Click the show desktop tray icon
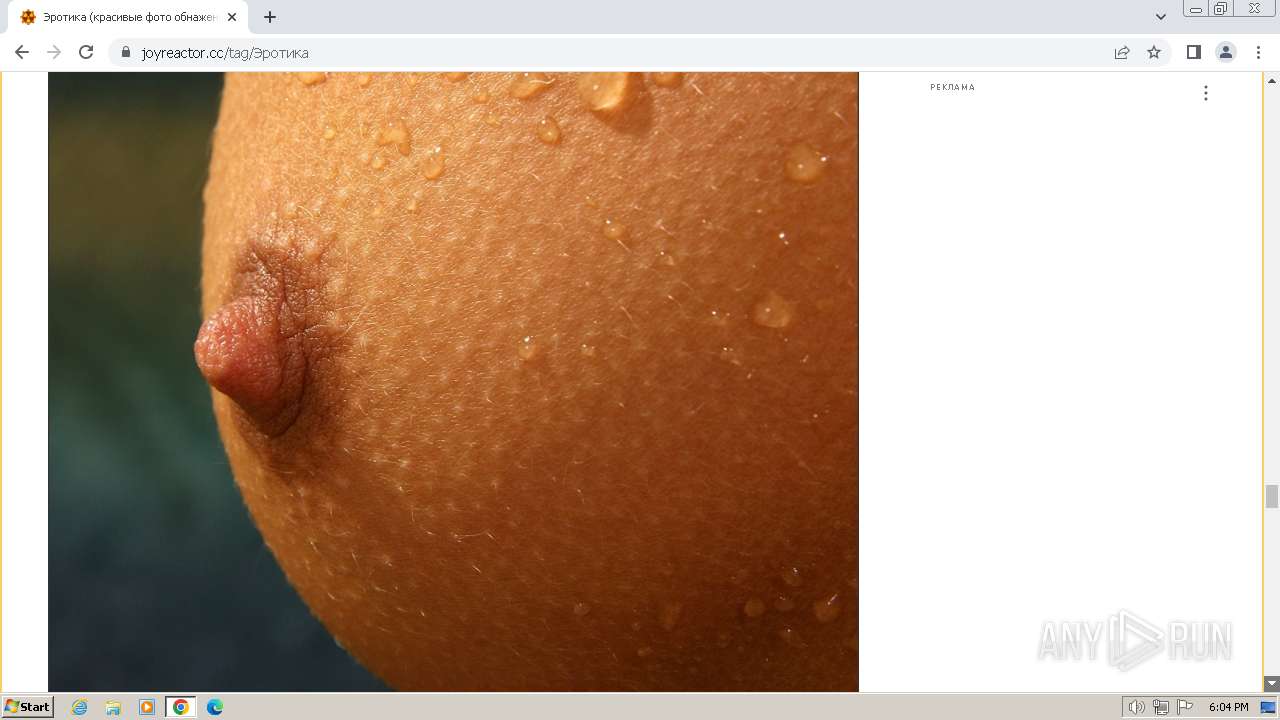The image size is (1280, 720). [1268, 707]
